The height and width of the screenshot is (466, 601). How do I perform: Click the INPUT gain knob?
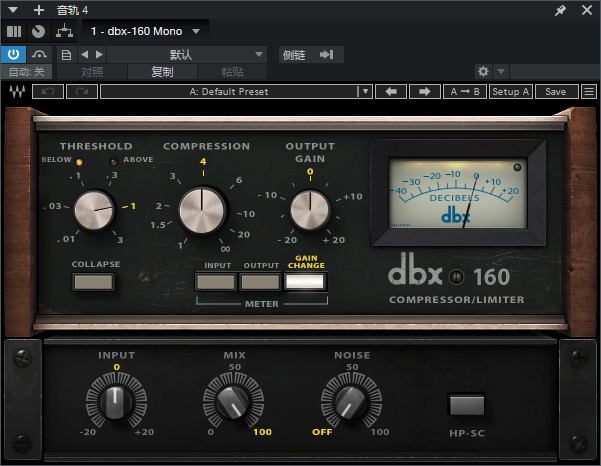point(116,402)
